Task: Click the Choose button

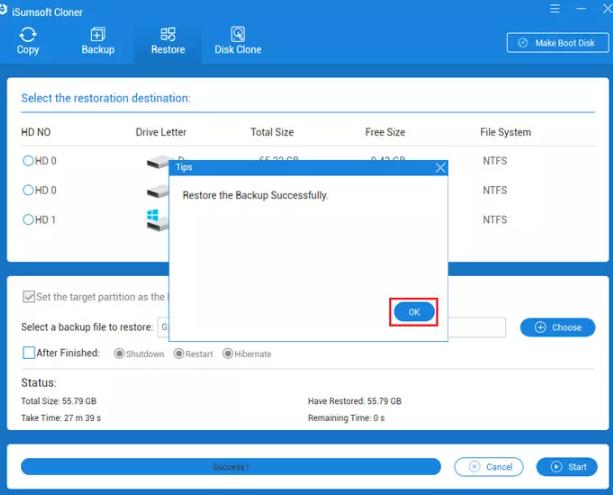Action: coord(557,327)
